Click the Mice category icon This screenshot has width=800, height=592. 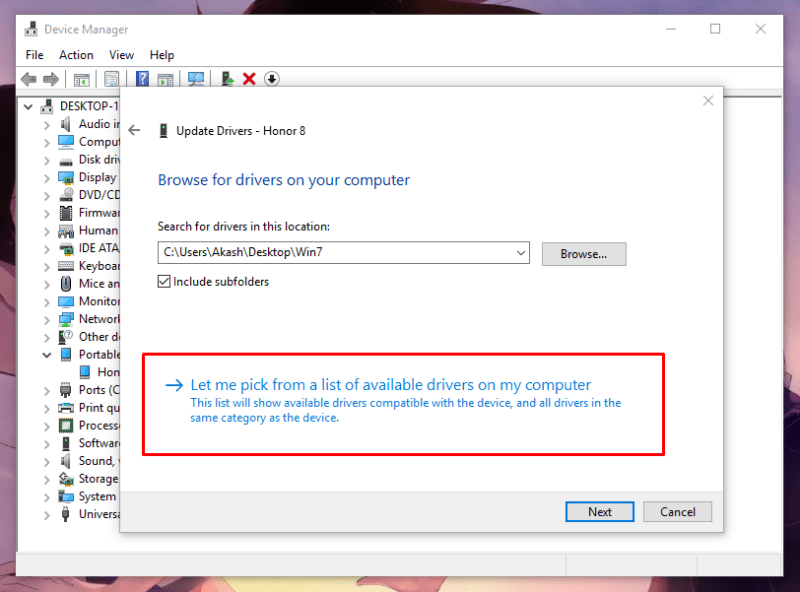(x=66, y=284)
